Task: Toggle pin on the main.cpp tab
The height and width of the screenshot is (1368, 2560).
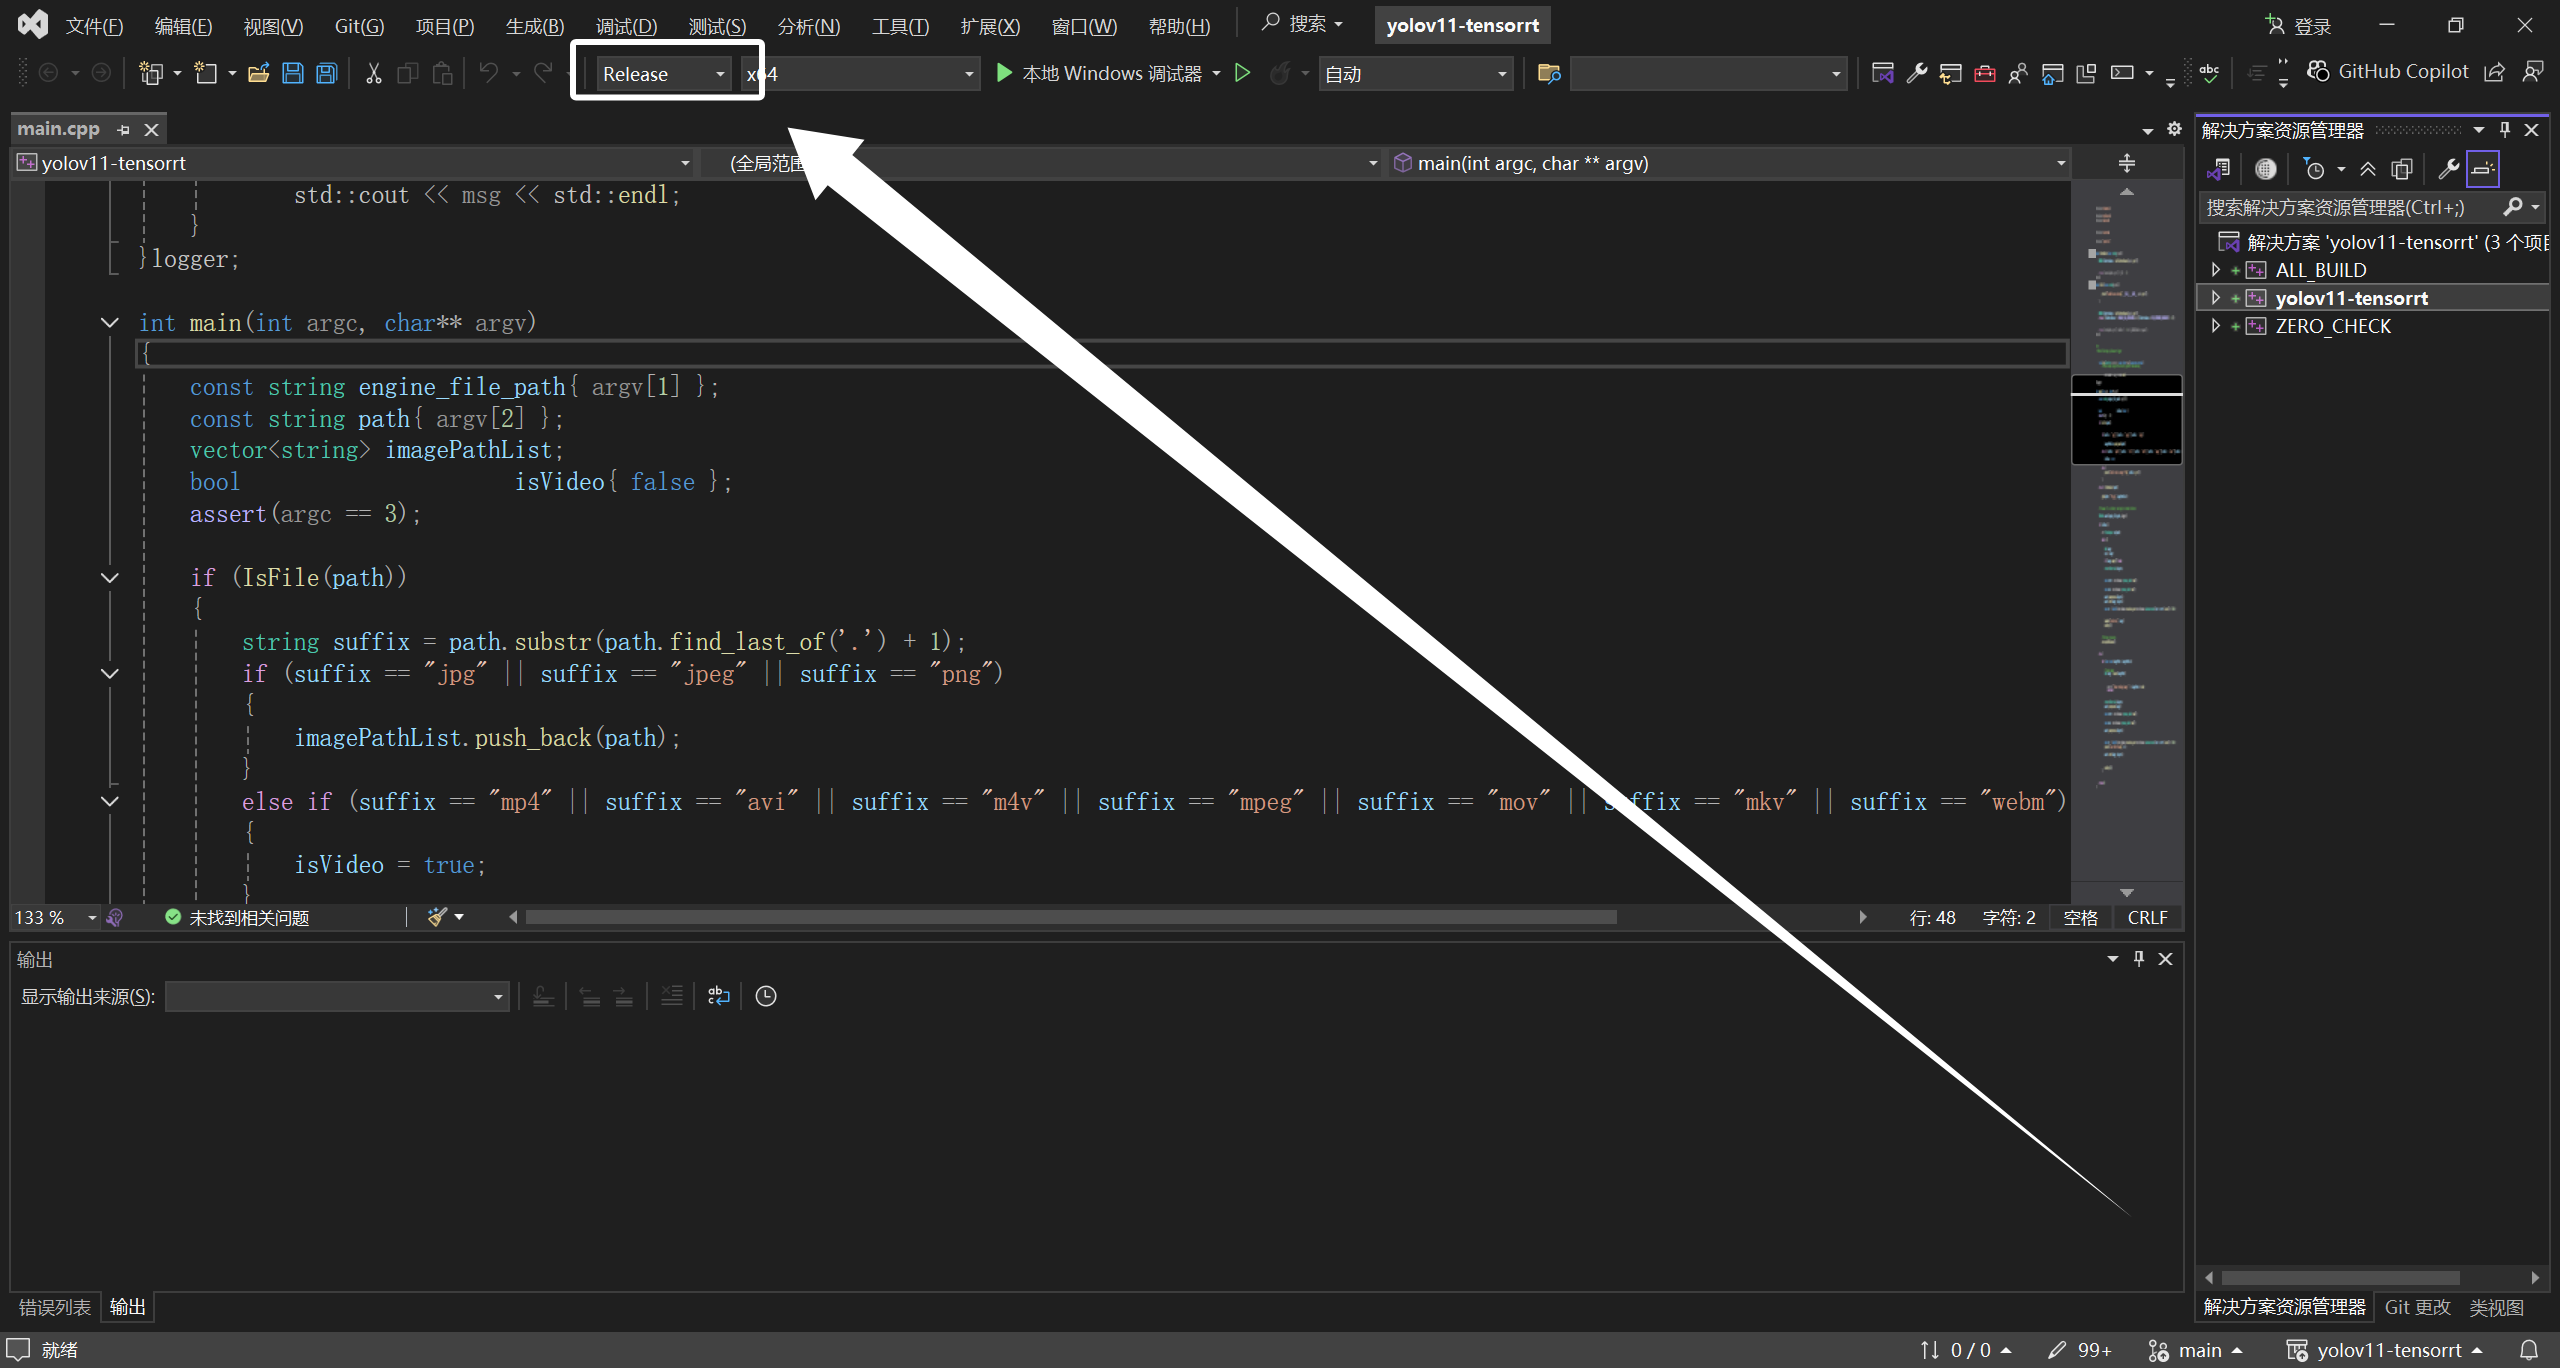Action: point(123,130)
